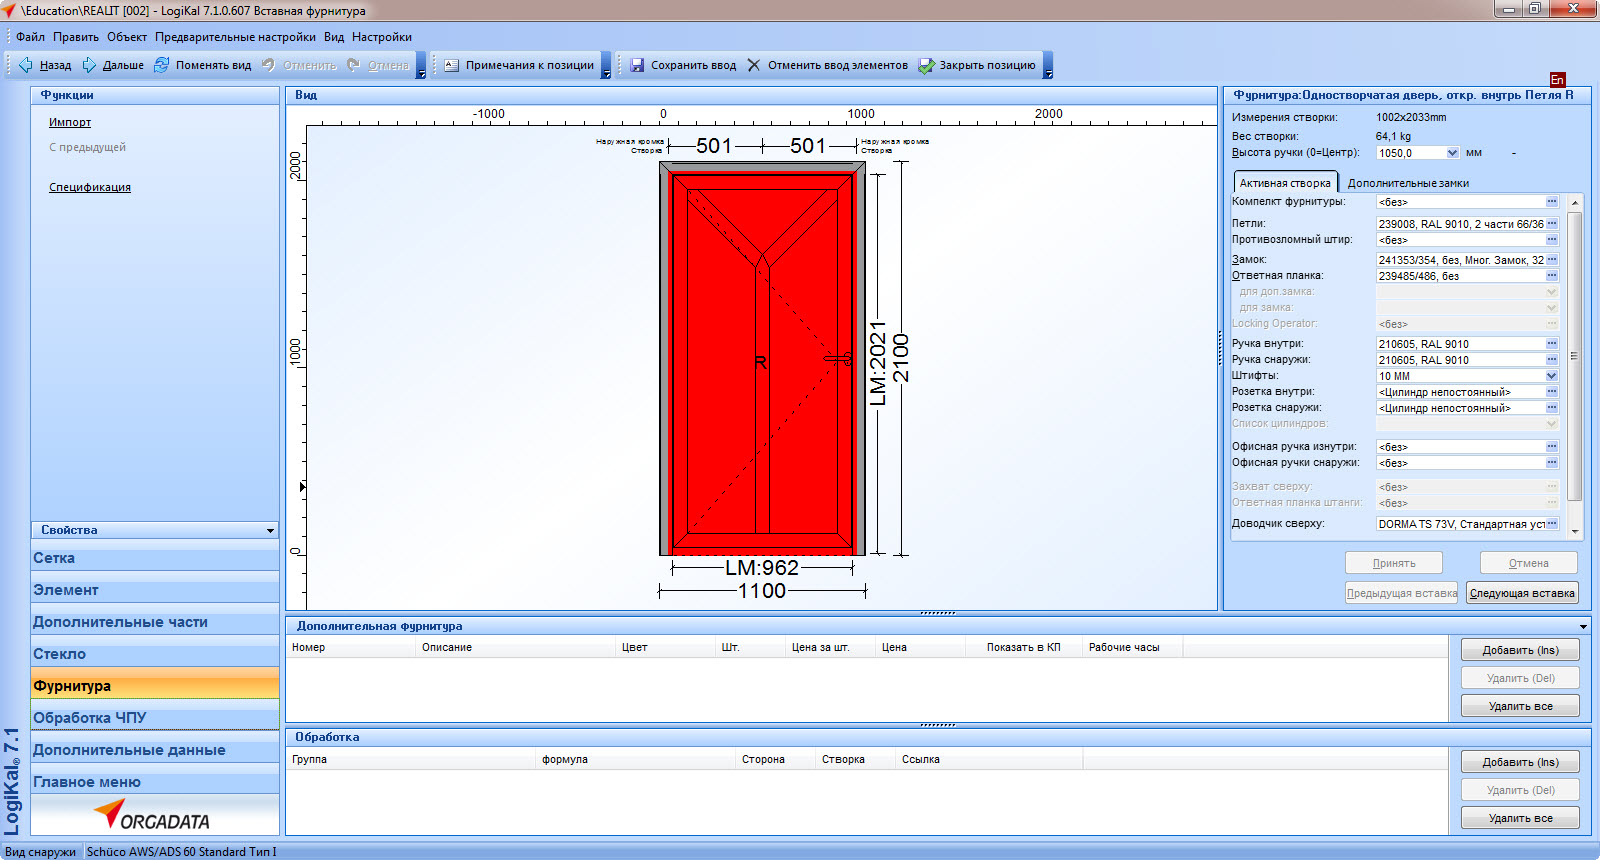Switch to the Дополнительные замки tab

click(1408, 183)
